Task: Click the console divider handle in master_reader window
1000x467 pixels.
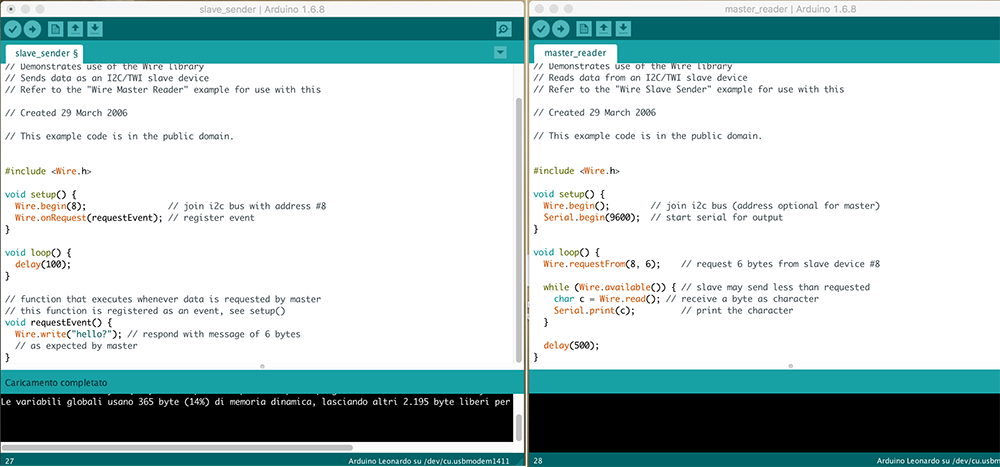Action: click(791, 366)
